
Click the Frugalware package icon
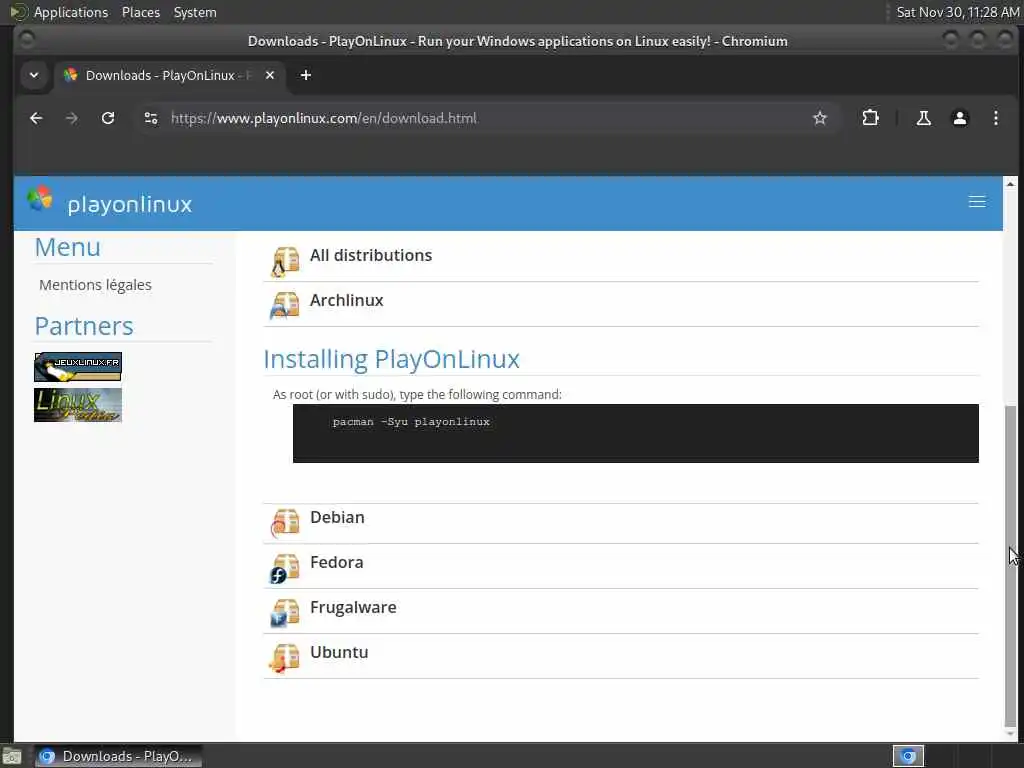tap(285, 613)
